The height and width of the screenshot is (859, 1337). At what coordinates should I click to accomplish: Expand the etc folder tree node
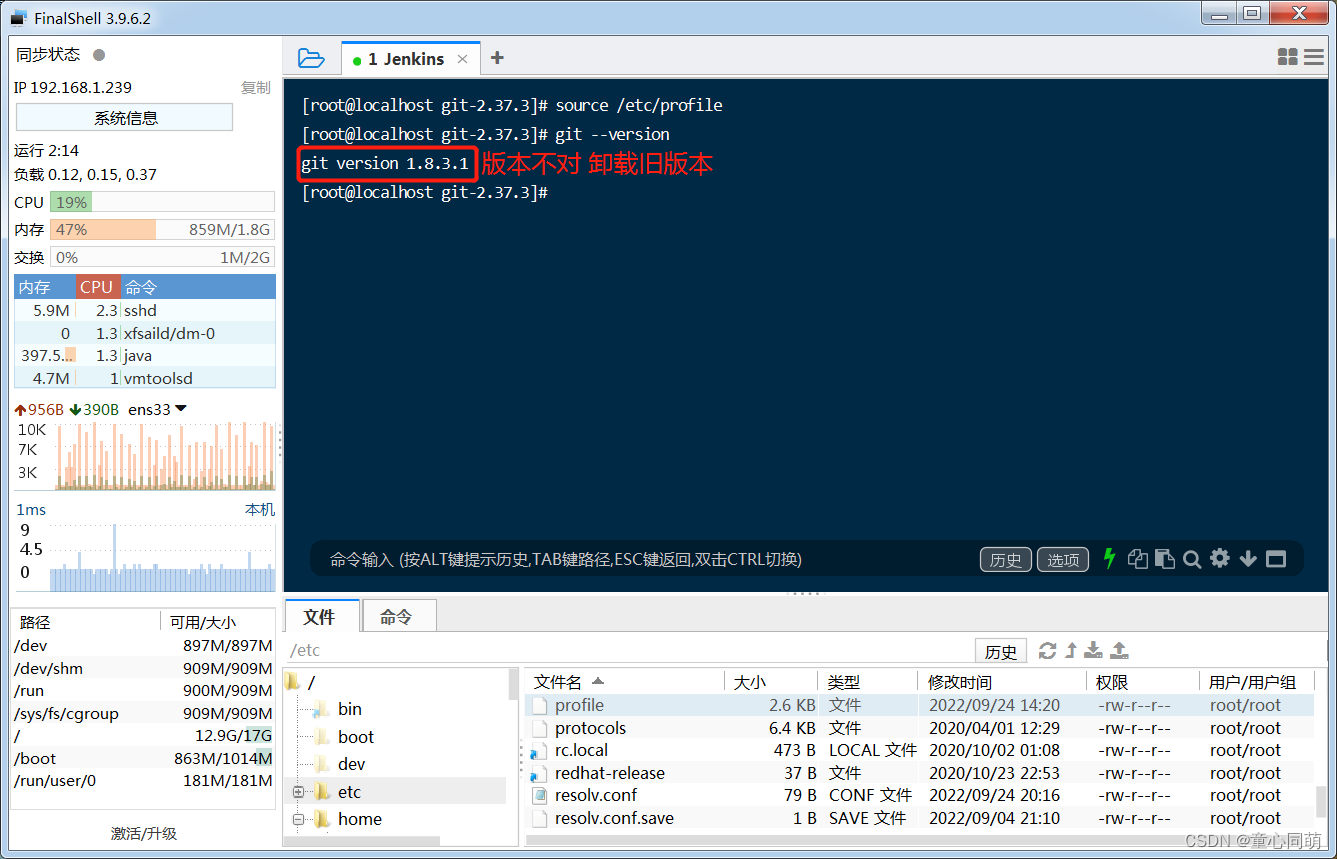298,792
